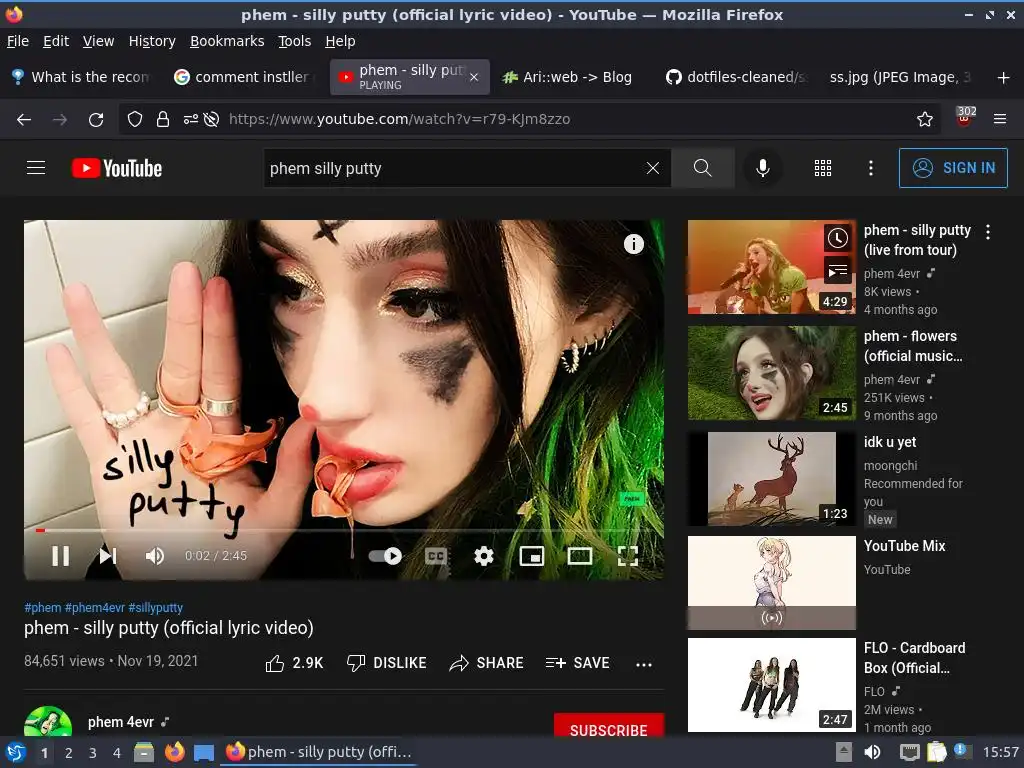Subscribe to phem 4evr channel
This screenshot has width=1024, height=768.
coord(609,725)
